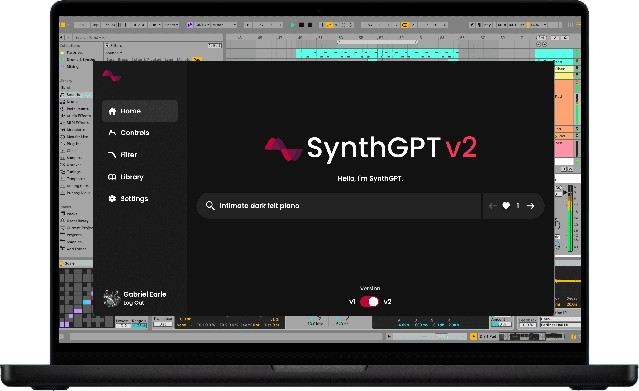Screen dimensions: 639x391
Task: Click the magnifier search icon
Action: click(x=210, y=205)
